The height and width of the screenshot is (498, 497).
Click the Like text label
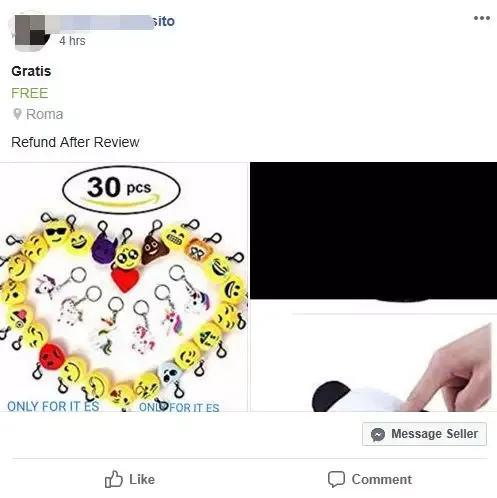tap(142, 479)
